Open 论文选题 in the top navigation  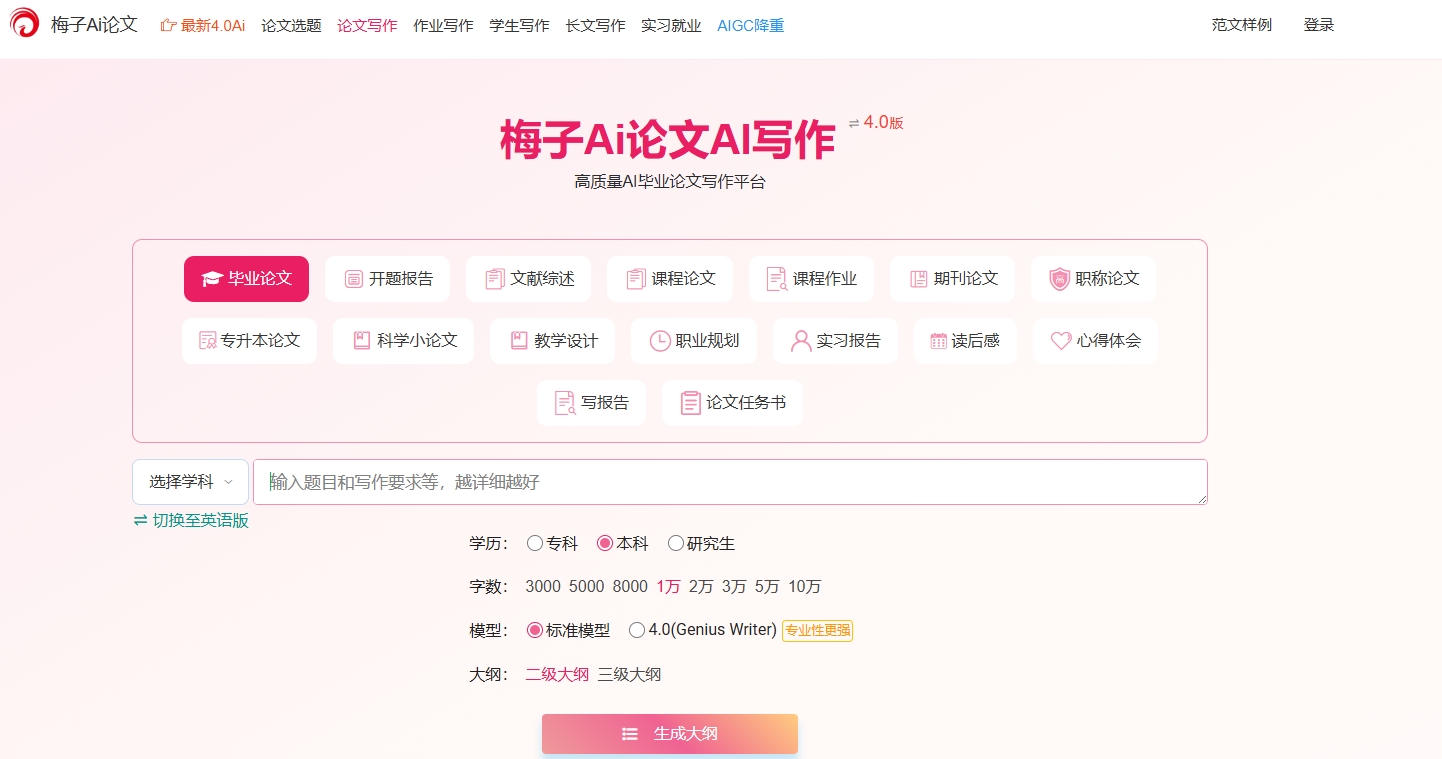291,26
